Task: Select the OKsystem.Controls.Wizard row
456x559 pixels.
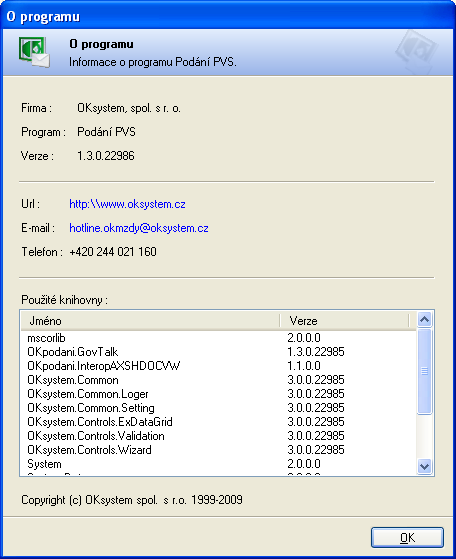Action: pos(218,450)
